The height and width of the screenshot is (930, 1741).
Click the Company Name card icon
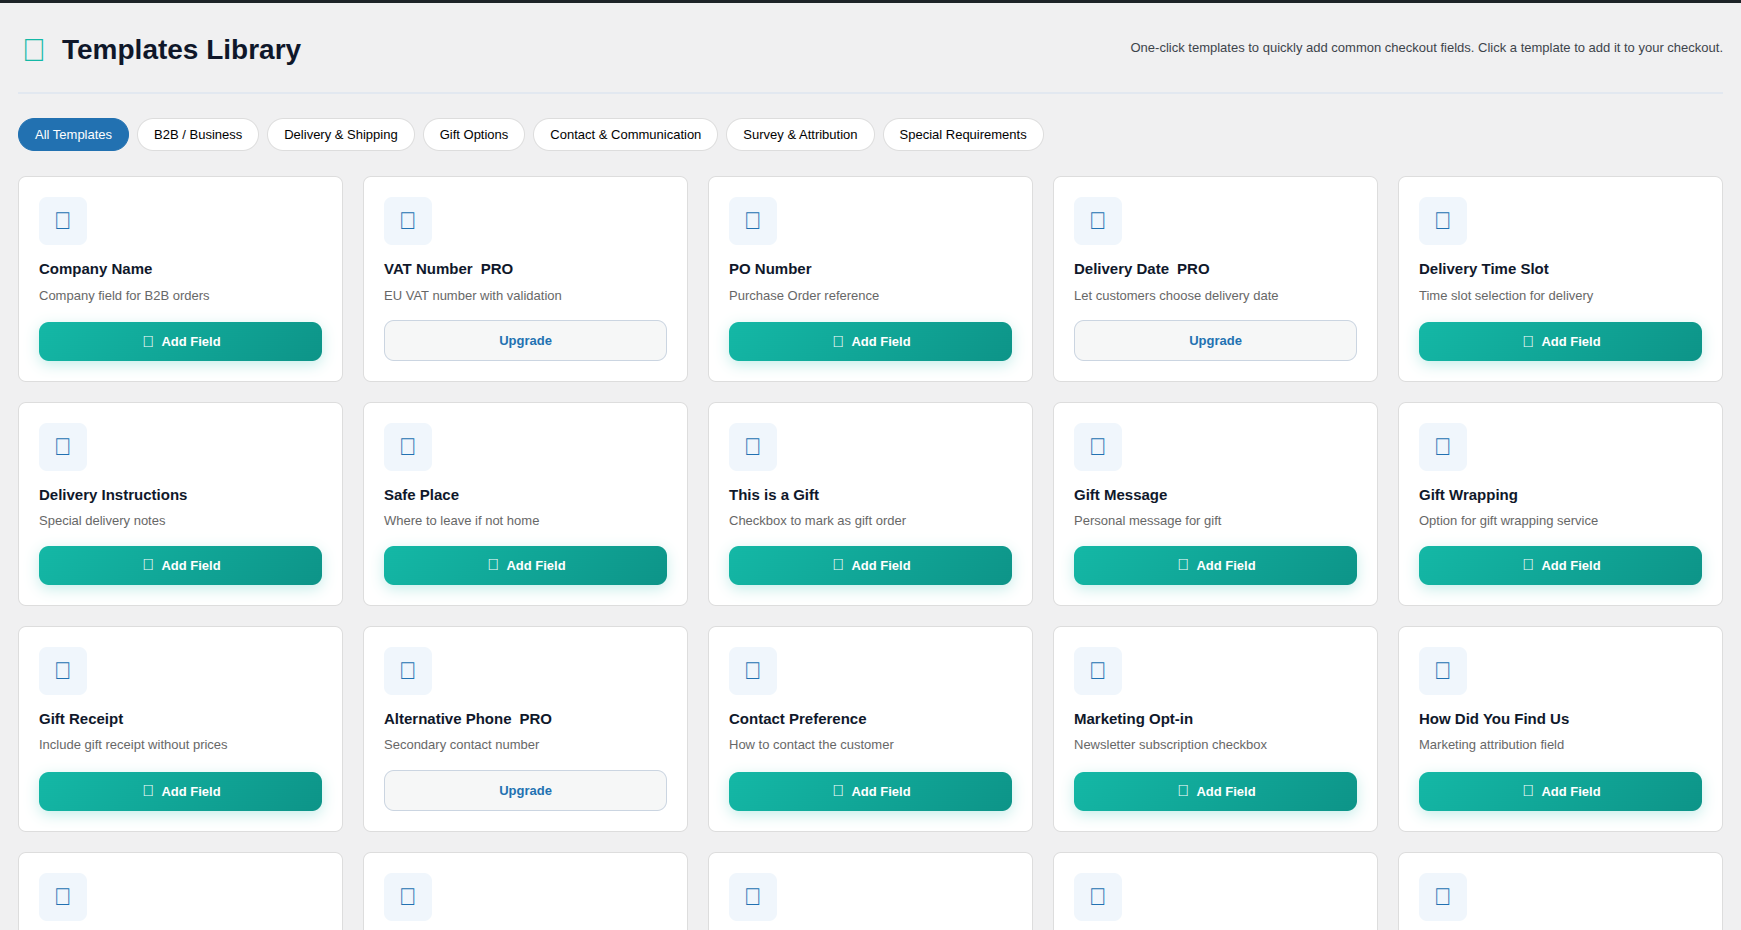[63, 221]
